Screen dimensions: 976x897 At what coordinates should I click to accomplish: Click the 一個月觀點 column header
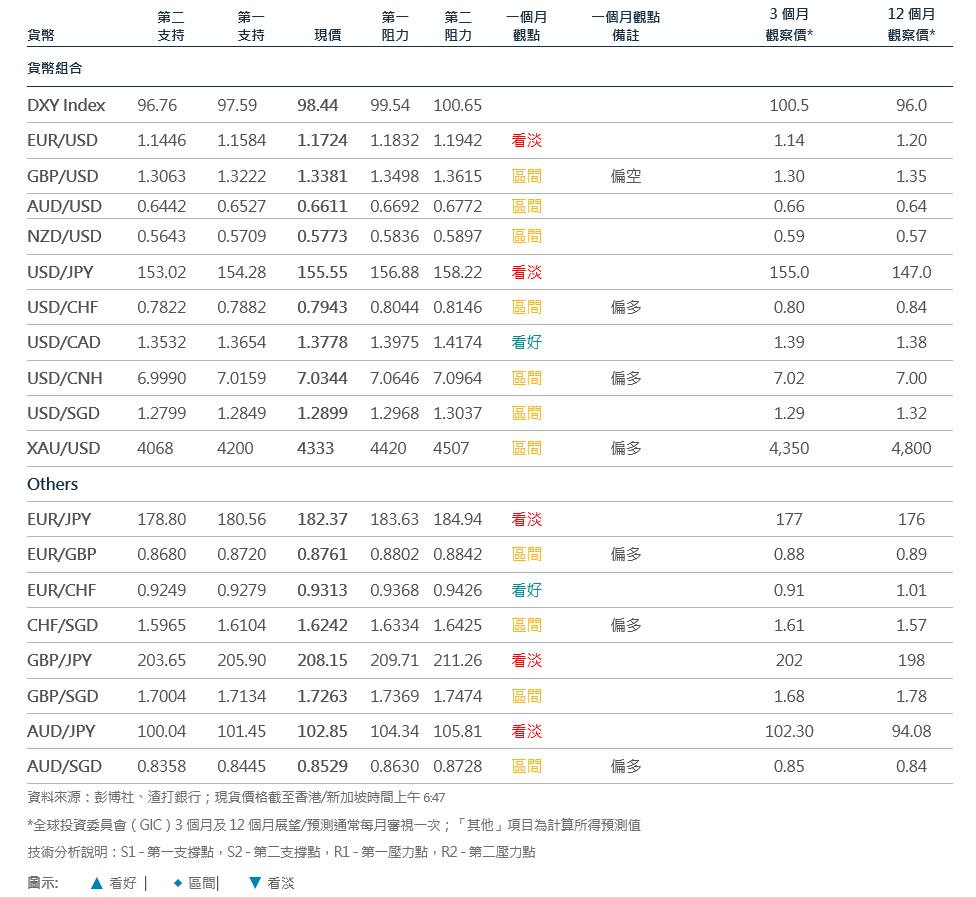(x=526, y=26)
